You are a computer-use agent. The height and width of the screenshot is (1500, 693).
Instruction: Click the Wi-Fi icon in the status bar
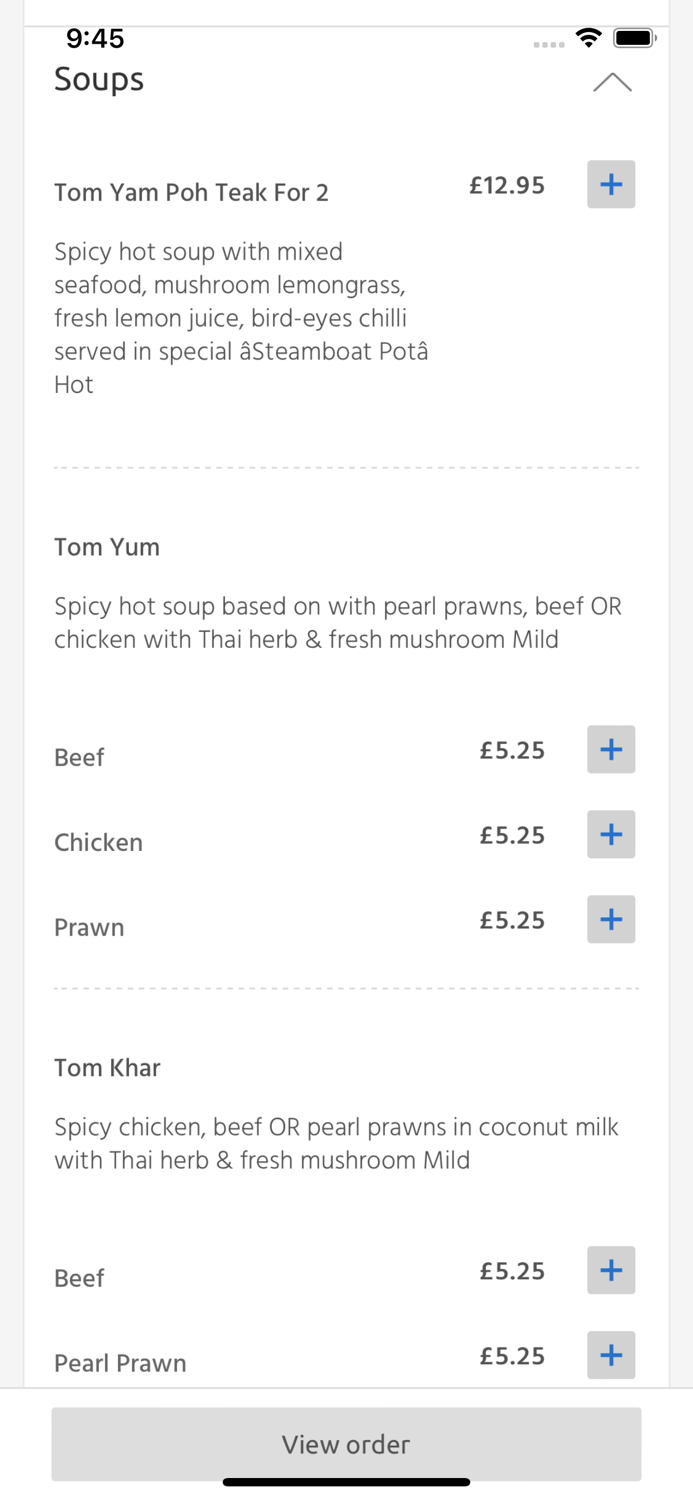coord(589,37)
